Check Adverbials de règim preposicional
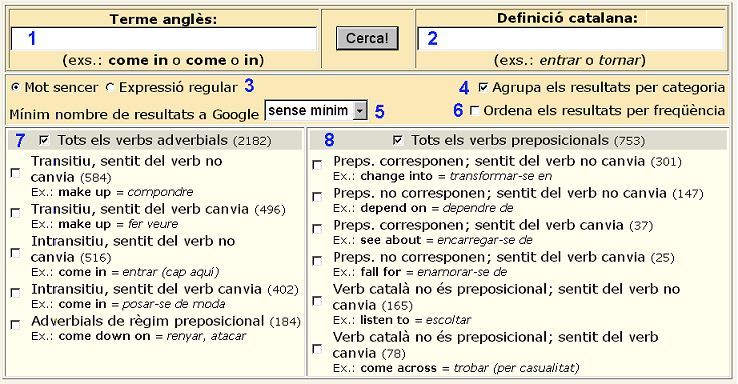Viewport: 738px width, 384px height. 16,325
